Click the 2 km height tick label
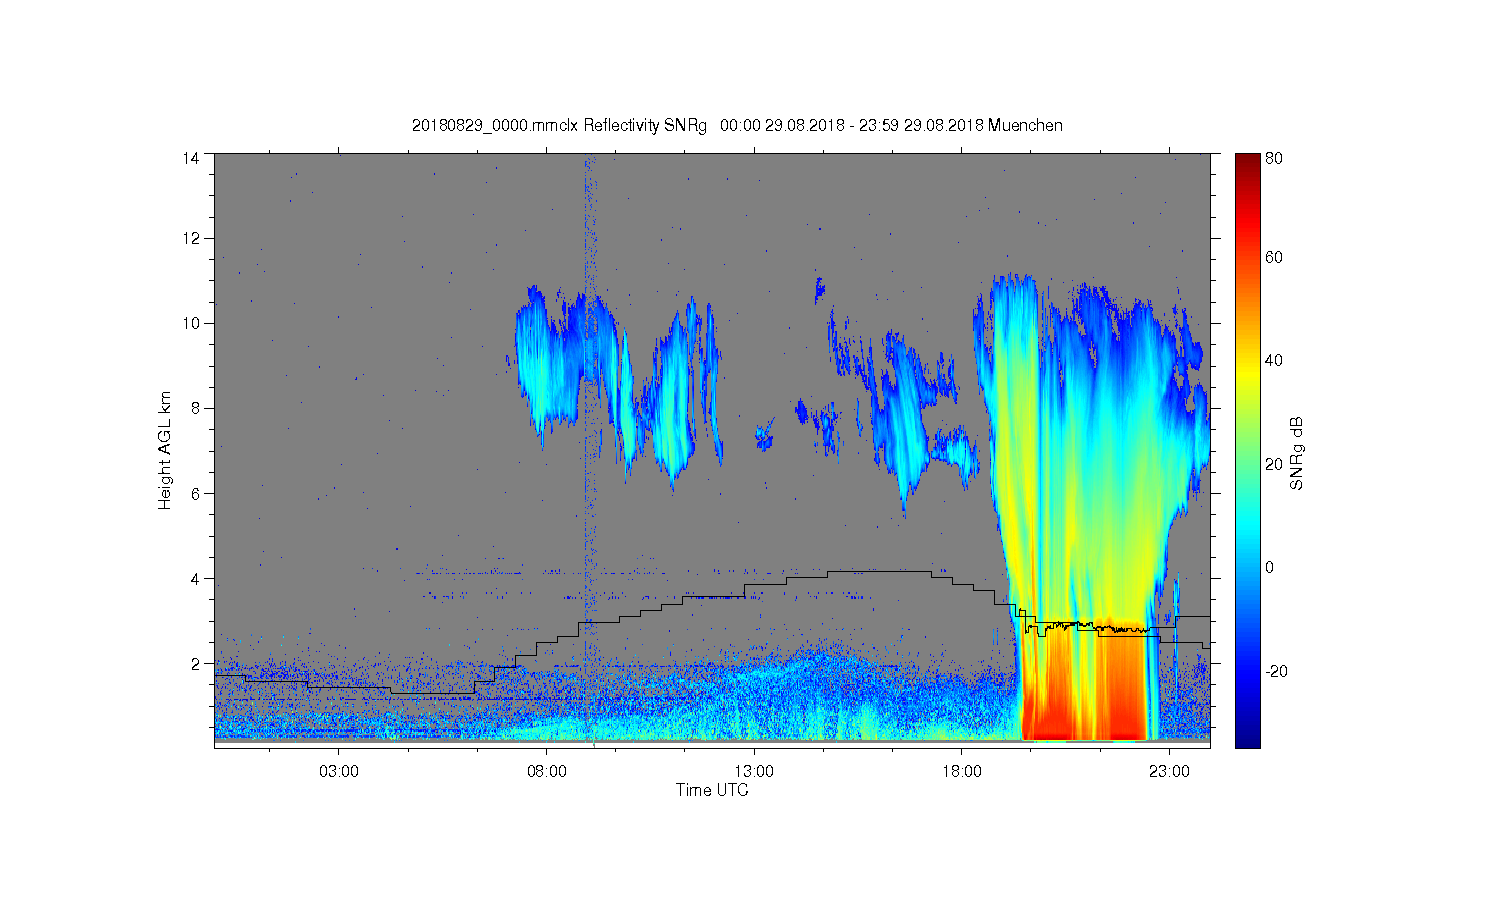The image size is (1500, 900). click(194, 663)
